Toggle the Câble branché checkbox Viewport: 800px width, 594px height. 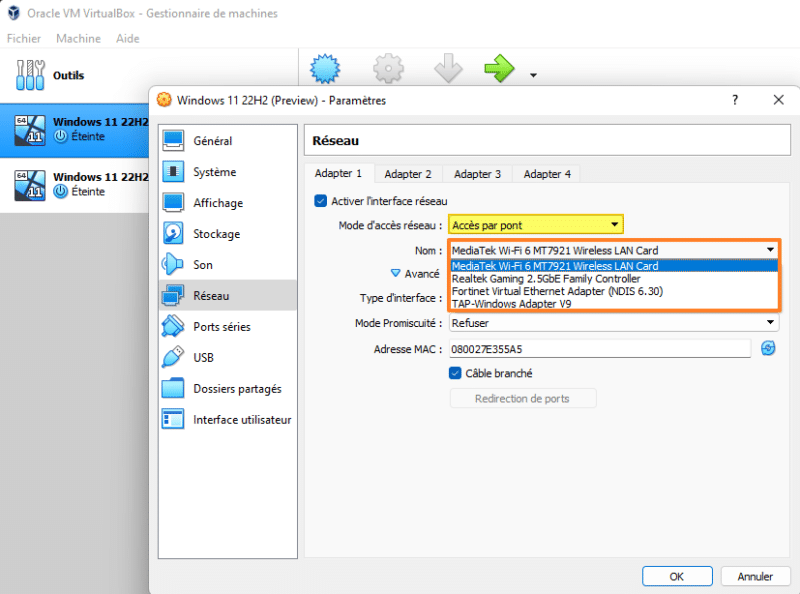point(456,373)
